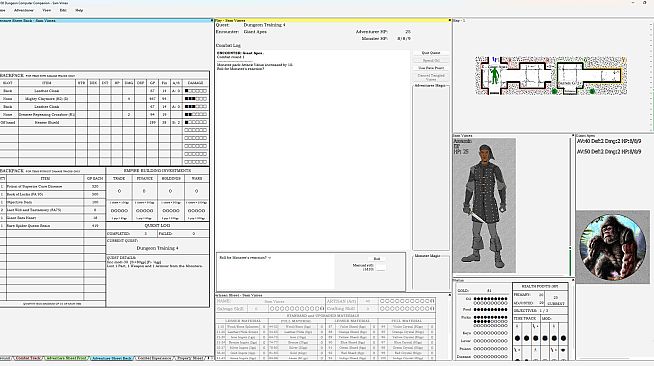Toggle first Leather Cloak damage pip
This screenshot has width=654, height=366.
click(x=196, y=90)
